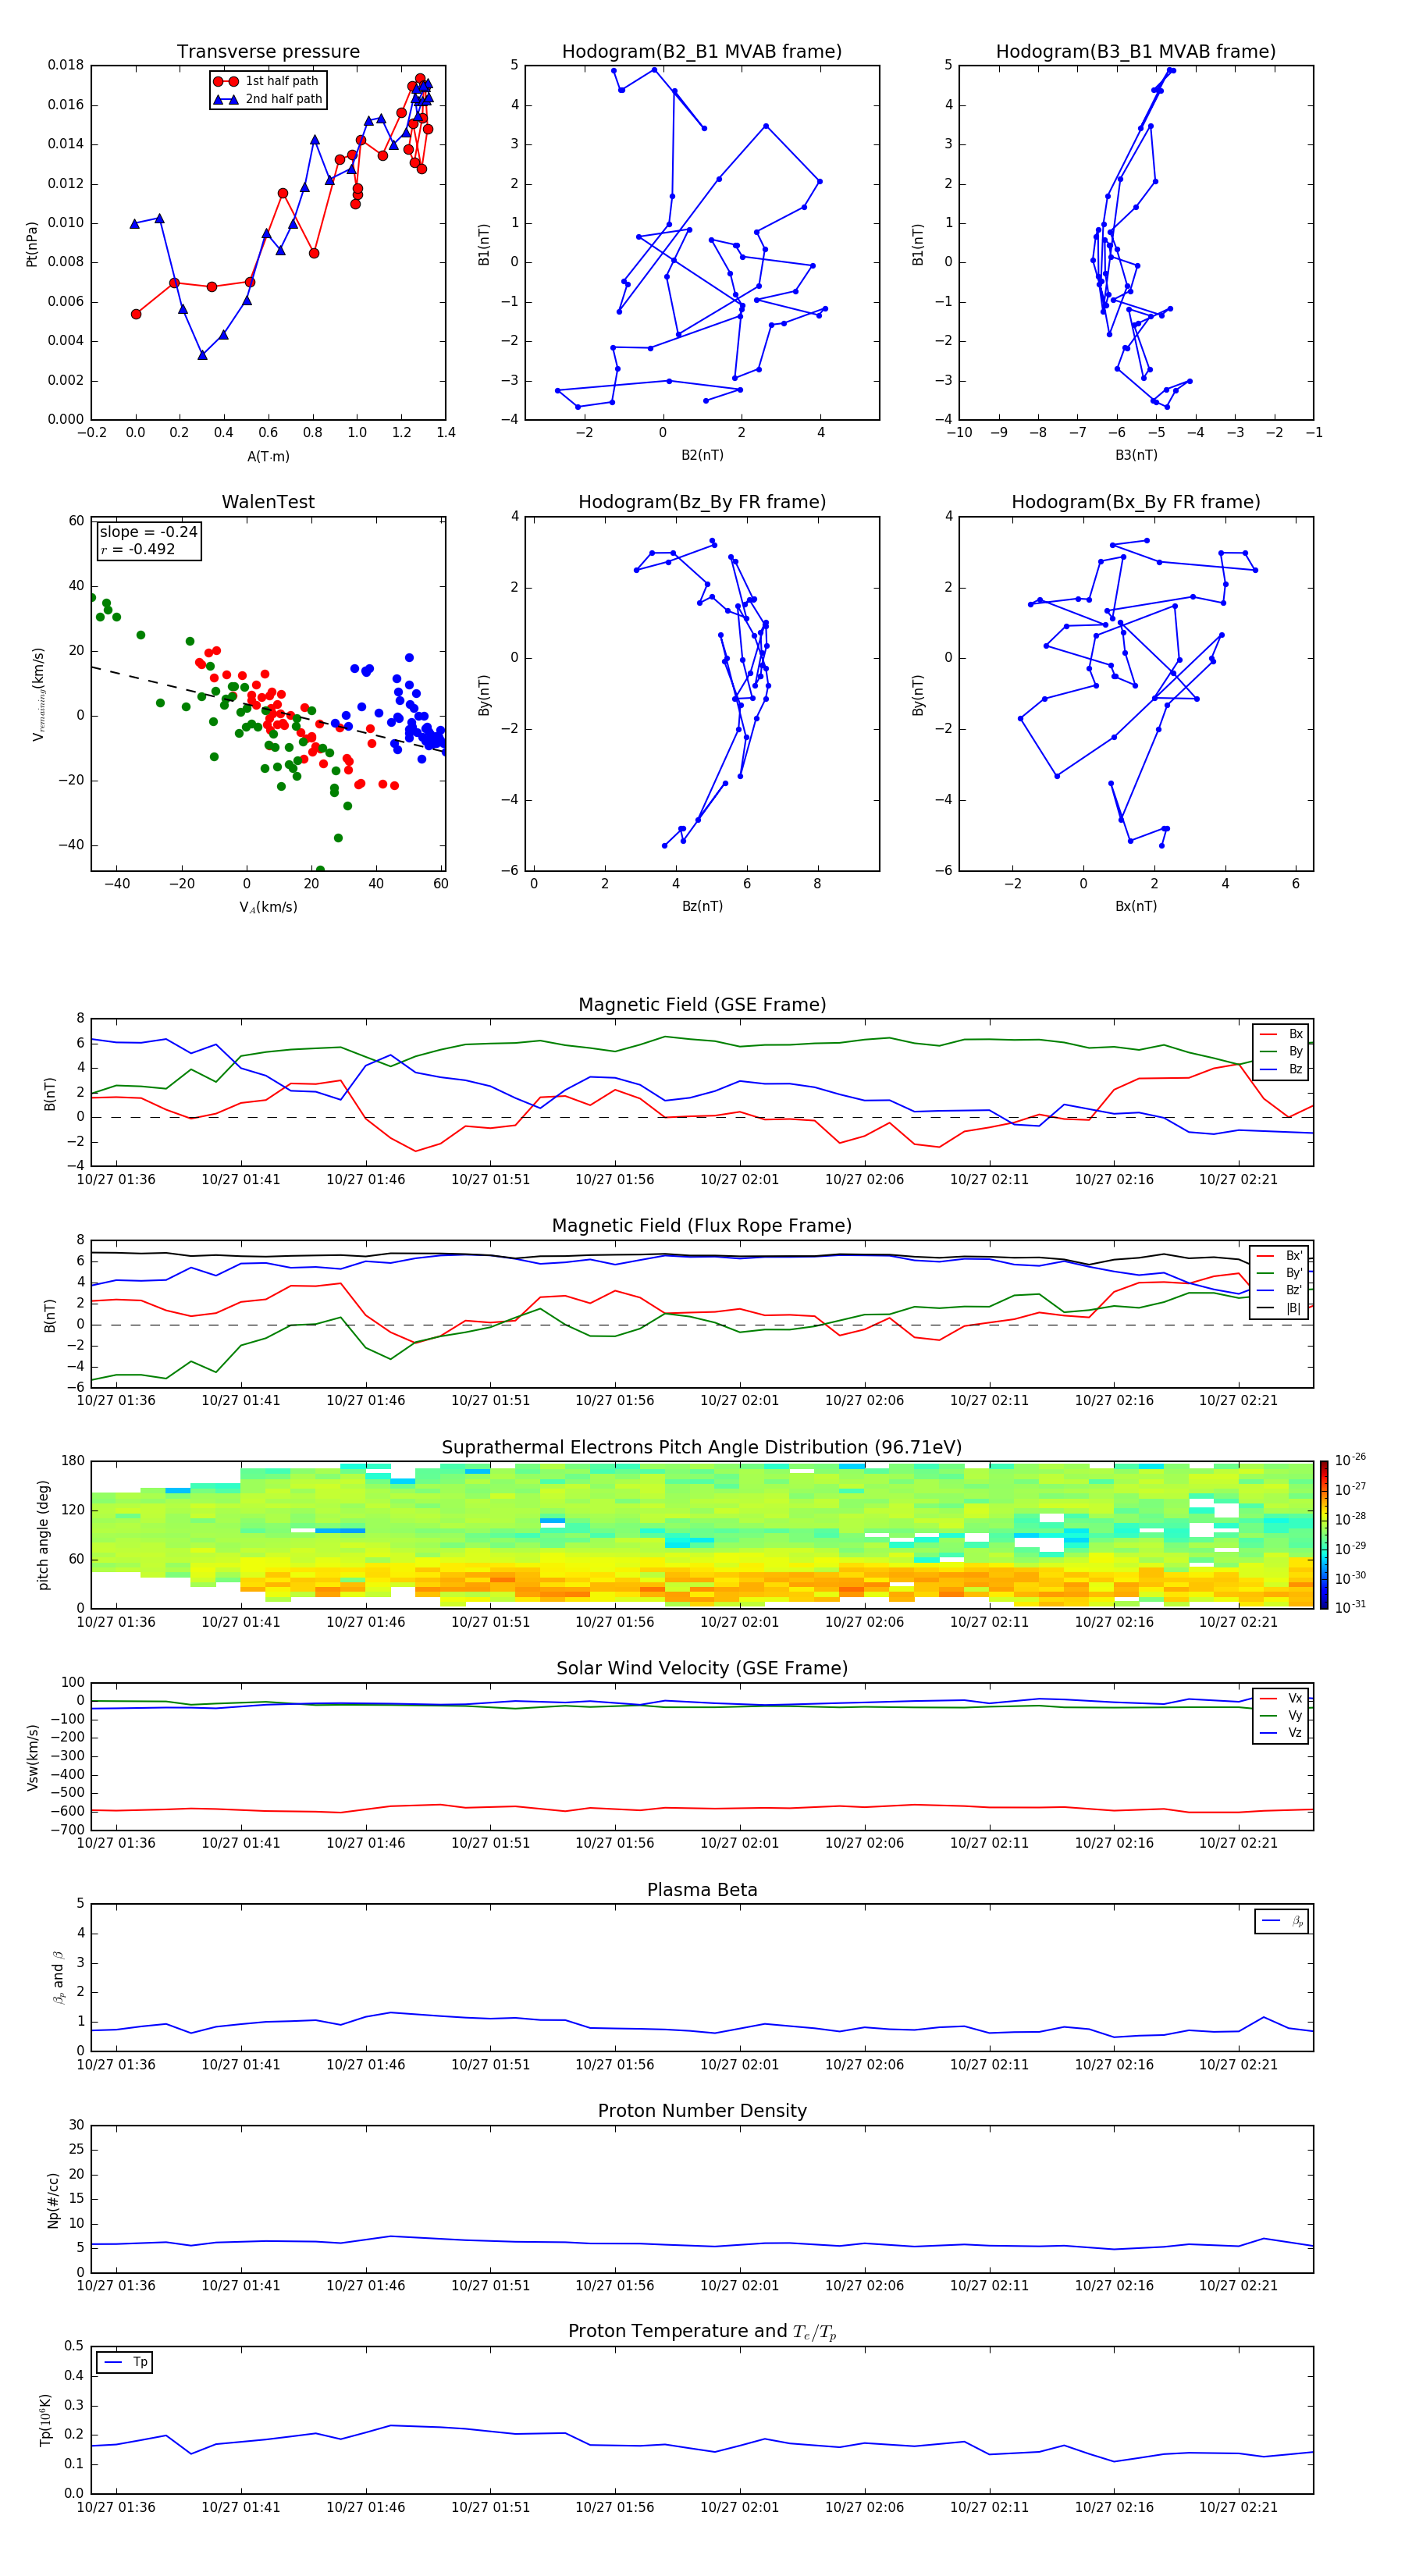Click the 'Plasma Beta' plot title

[702, 1890]
